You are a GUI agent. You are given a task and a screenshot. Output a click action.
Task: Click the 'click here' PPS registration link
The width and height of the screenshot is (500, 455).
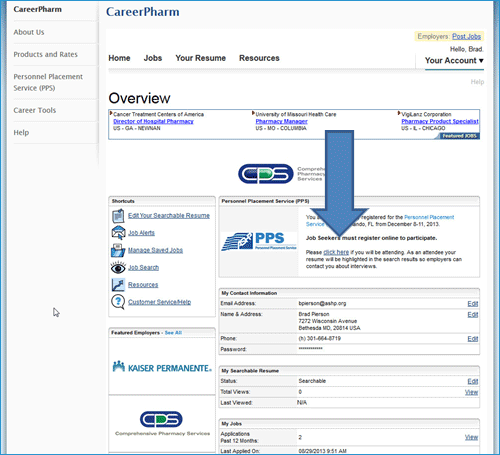[336, 252]
